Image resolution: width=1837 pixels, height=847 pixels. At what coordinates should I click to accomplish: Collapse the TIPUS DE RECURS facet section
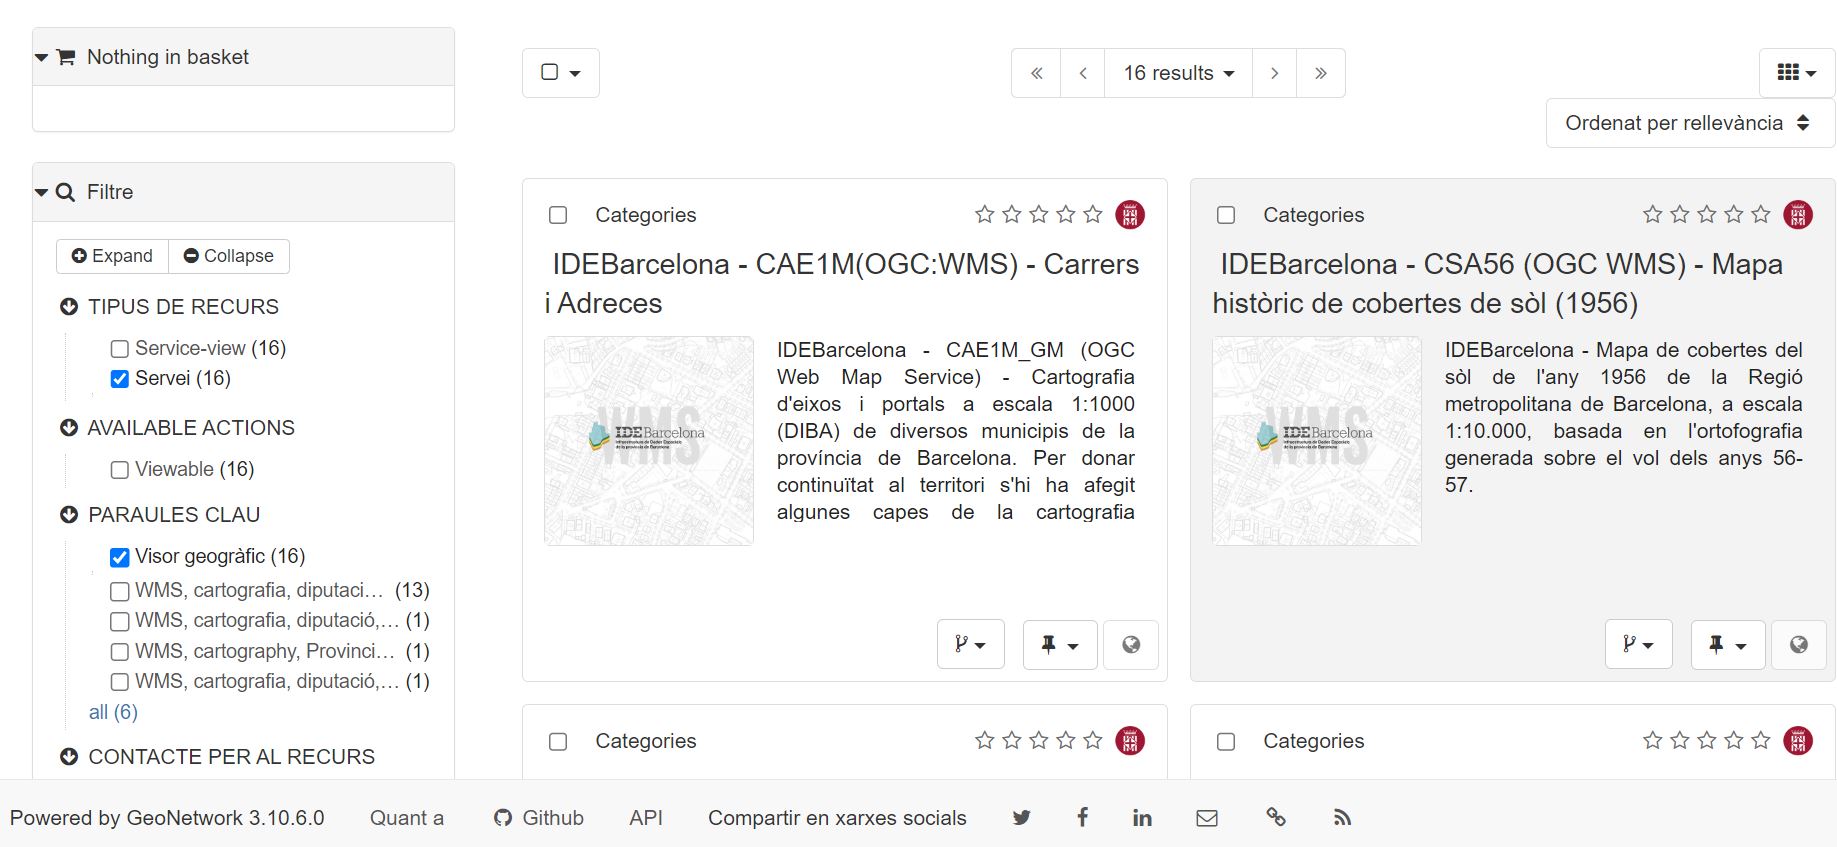tap(69, 307)
